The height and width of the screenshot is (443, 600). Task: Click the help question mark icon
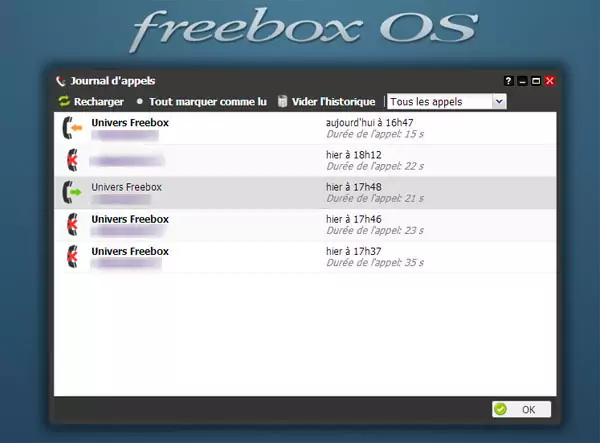click(508, 81)
